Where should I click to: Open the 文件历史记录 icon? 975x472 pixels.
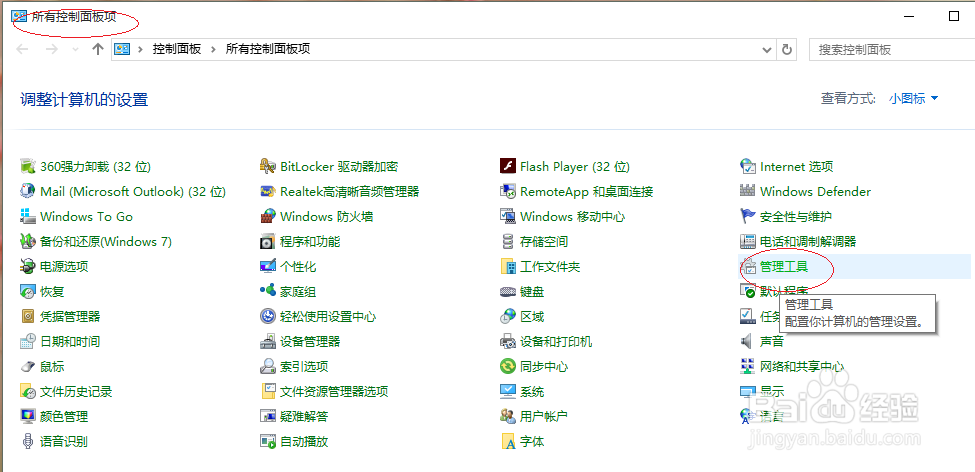(28, 391)
